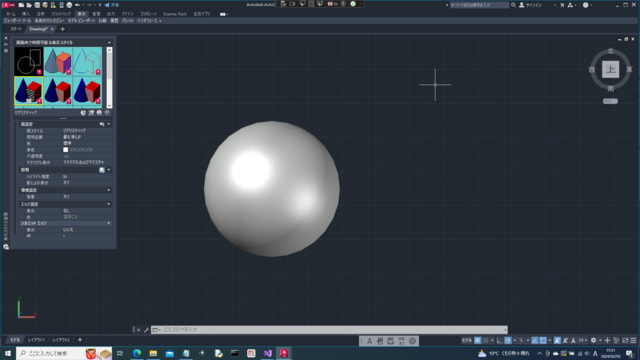Collapse the Face Settings section arrow
Screen dimensions: 640x360
coord(109,124)
